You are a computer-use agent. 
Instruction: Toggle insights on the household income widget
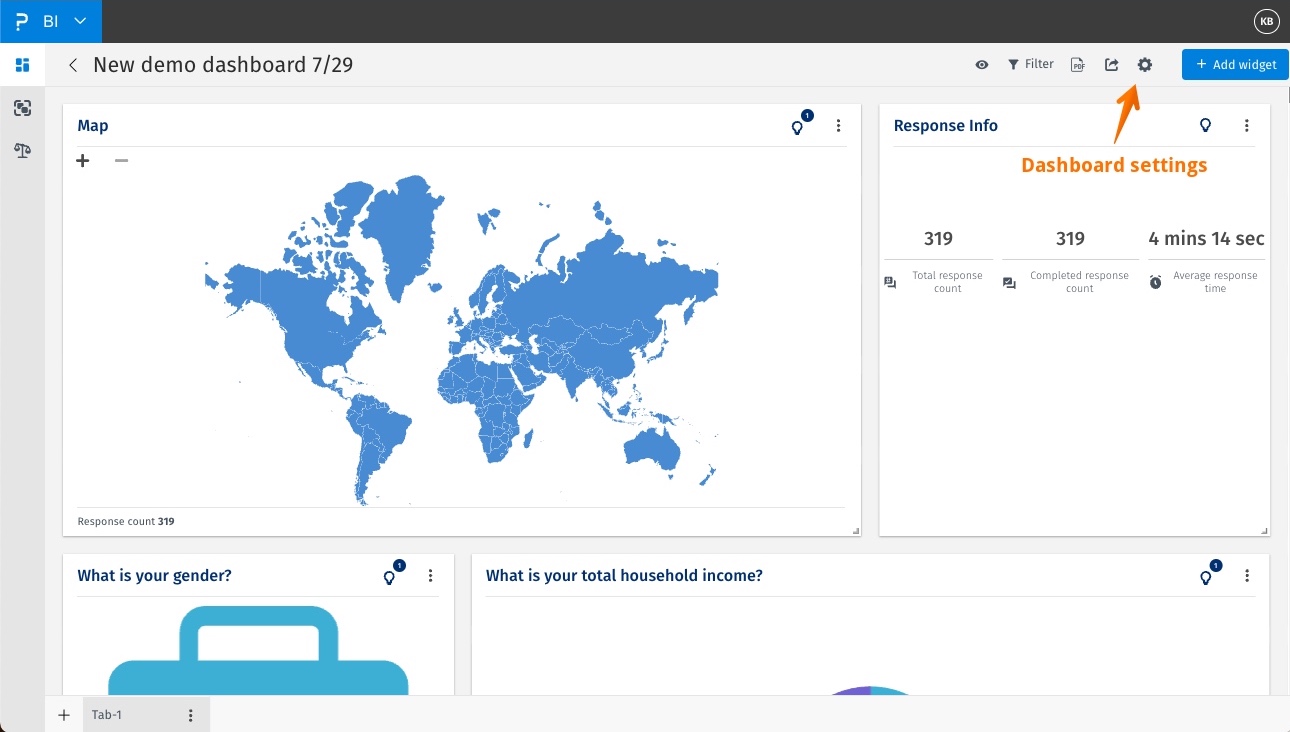(1205, 578)
